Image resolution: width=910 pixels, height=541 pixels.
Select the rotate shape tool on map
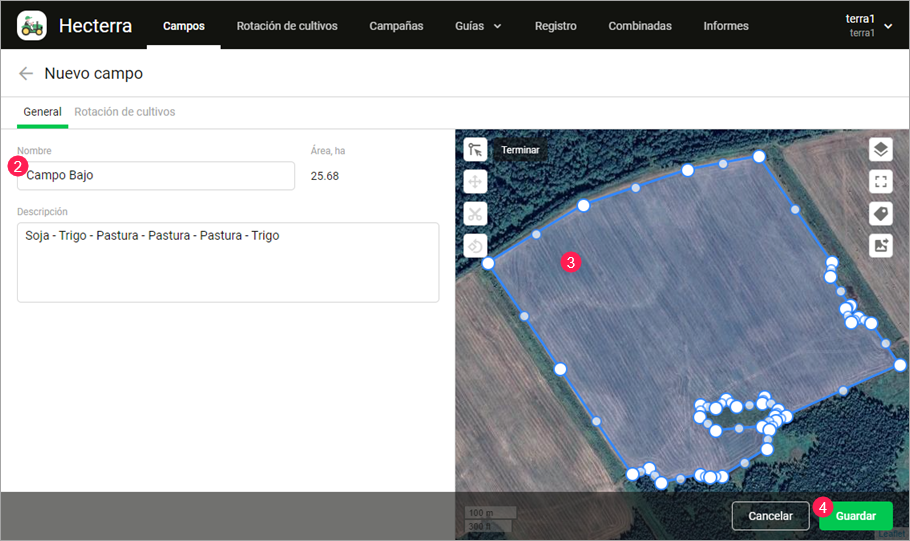[475, 246]
